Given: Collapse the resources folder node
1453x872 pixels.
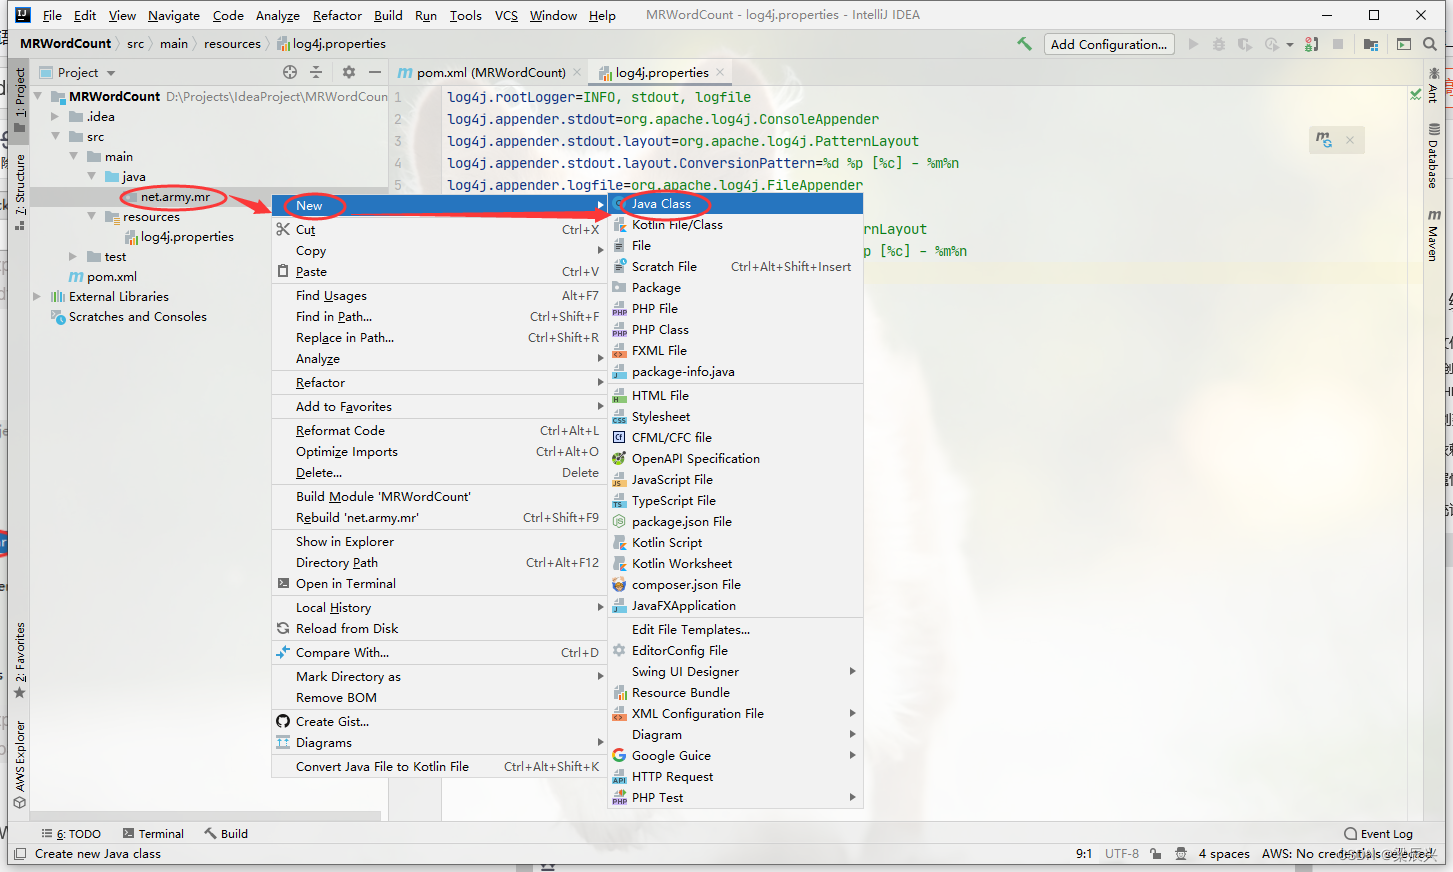Looking at the screenshot, I should tap(92, 216).
